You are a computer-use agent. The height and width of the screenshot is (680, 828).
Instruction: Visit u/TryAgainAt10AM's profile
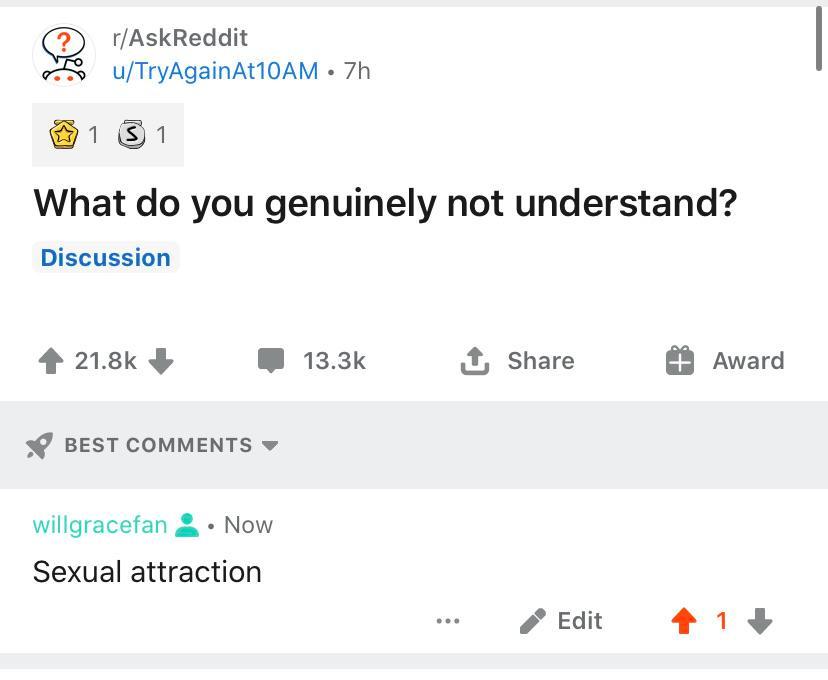(216, 71)
